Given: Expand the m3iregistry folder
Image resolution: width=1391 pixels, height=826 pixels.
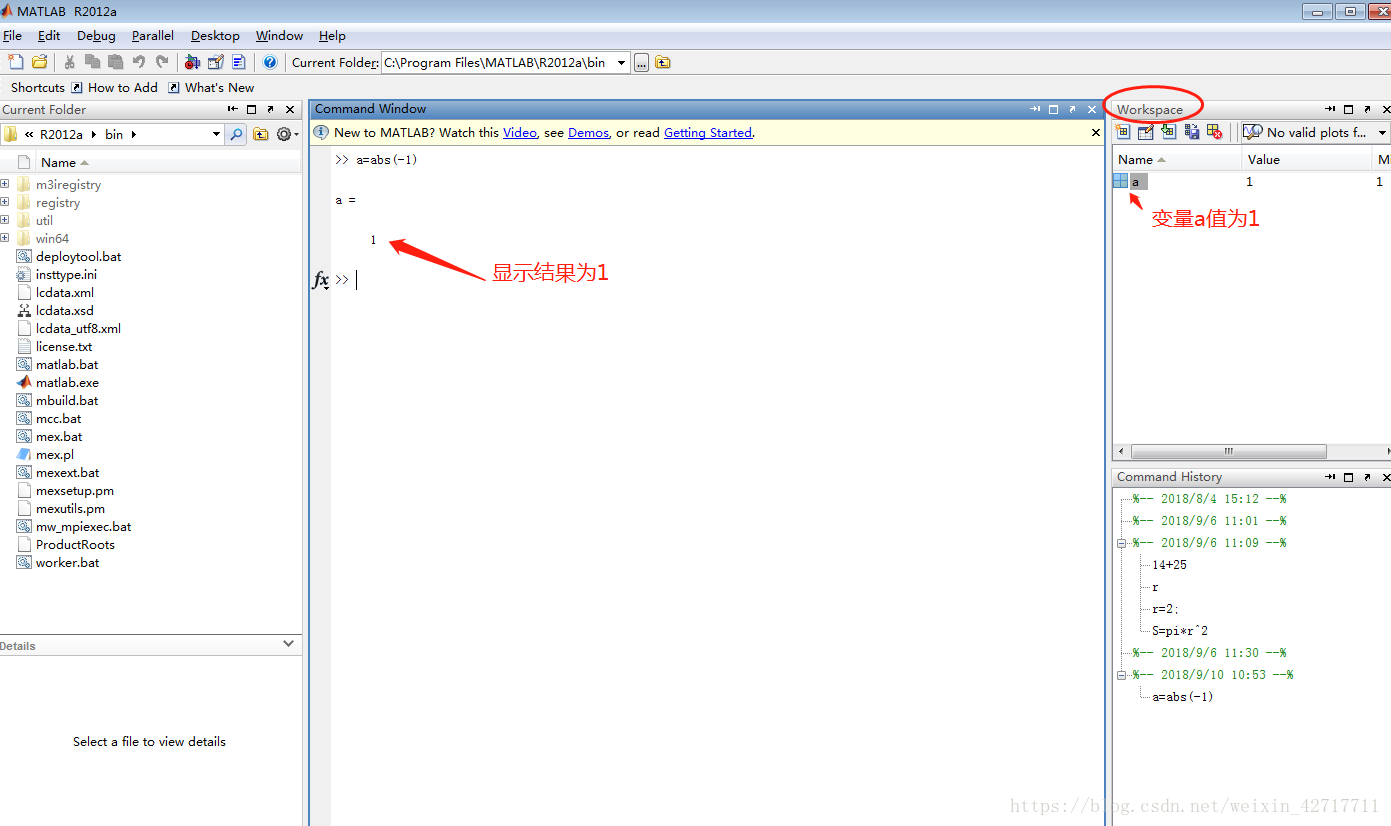Looking at the screenshot, I should tap(5, 184).
